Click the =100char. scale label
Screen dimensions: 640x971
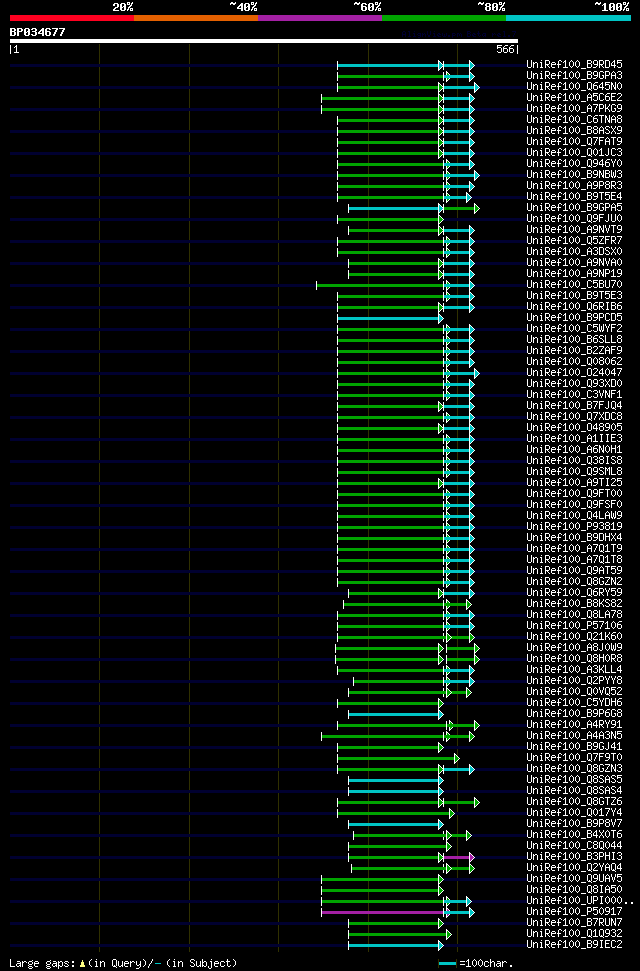[x=486, y=964]
